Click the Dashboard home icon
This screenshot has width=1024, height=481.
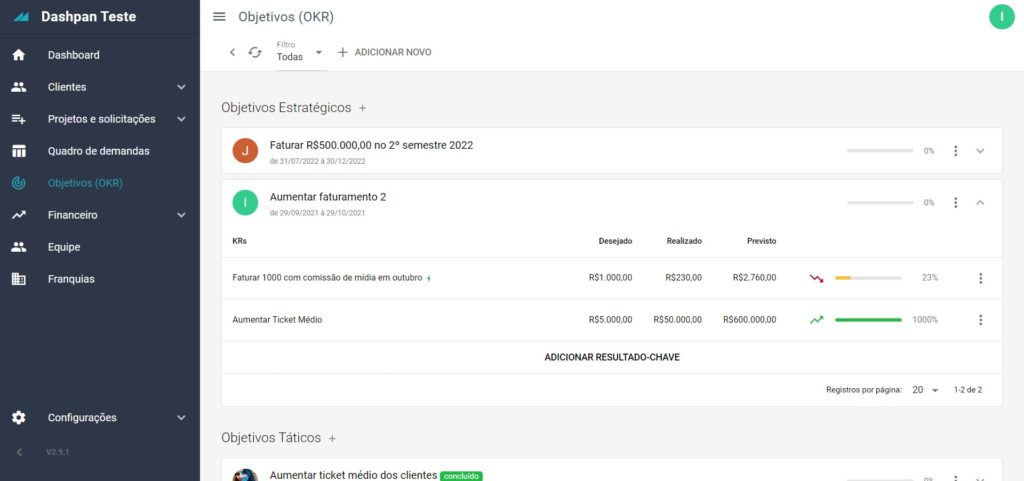[x=19, y=55]
